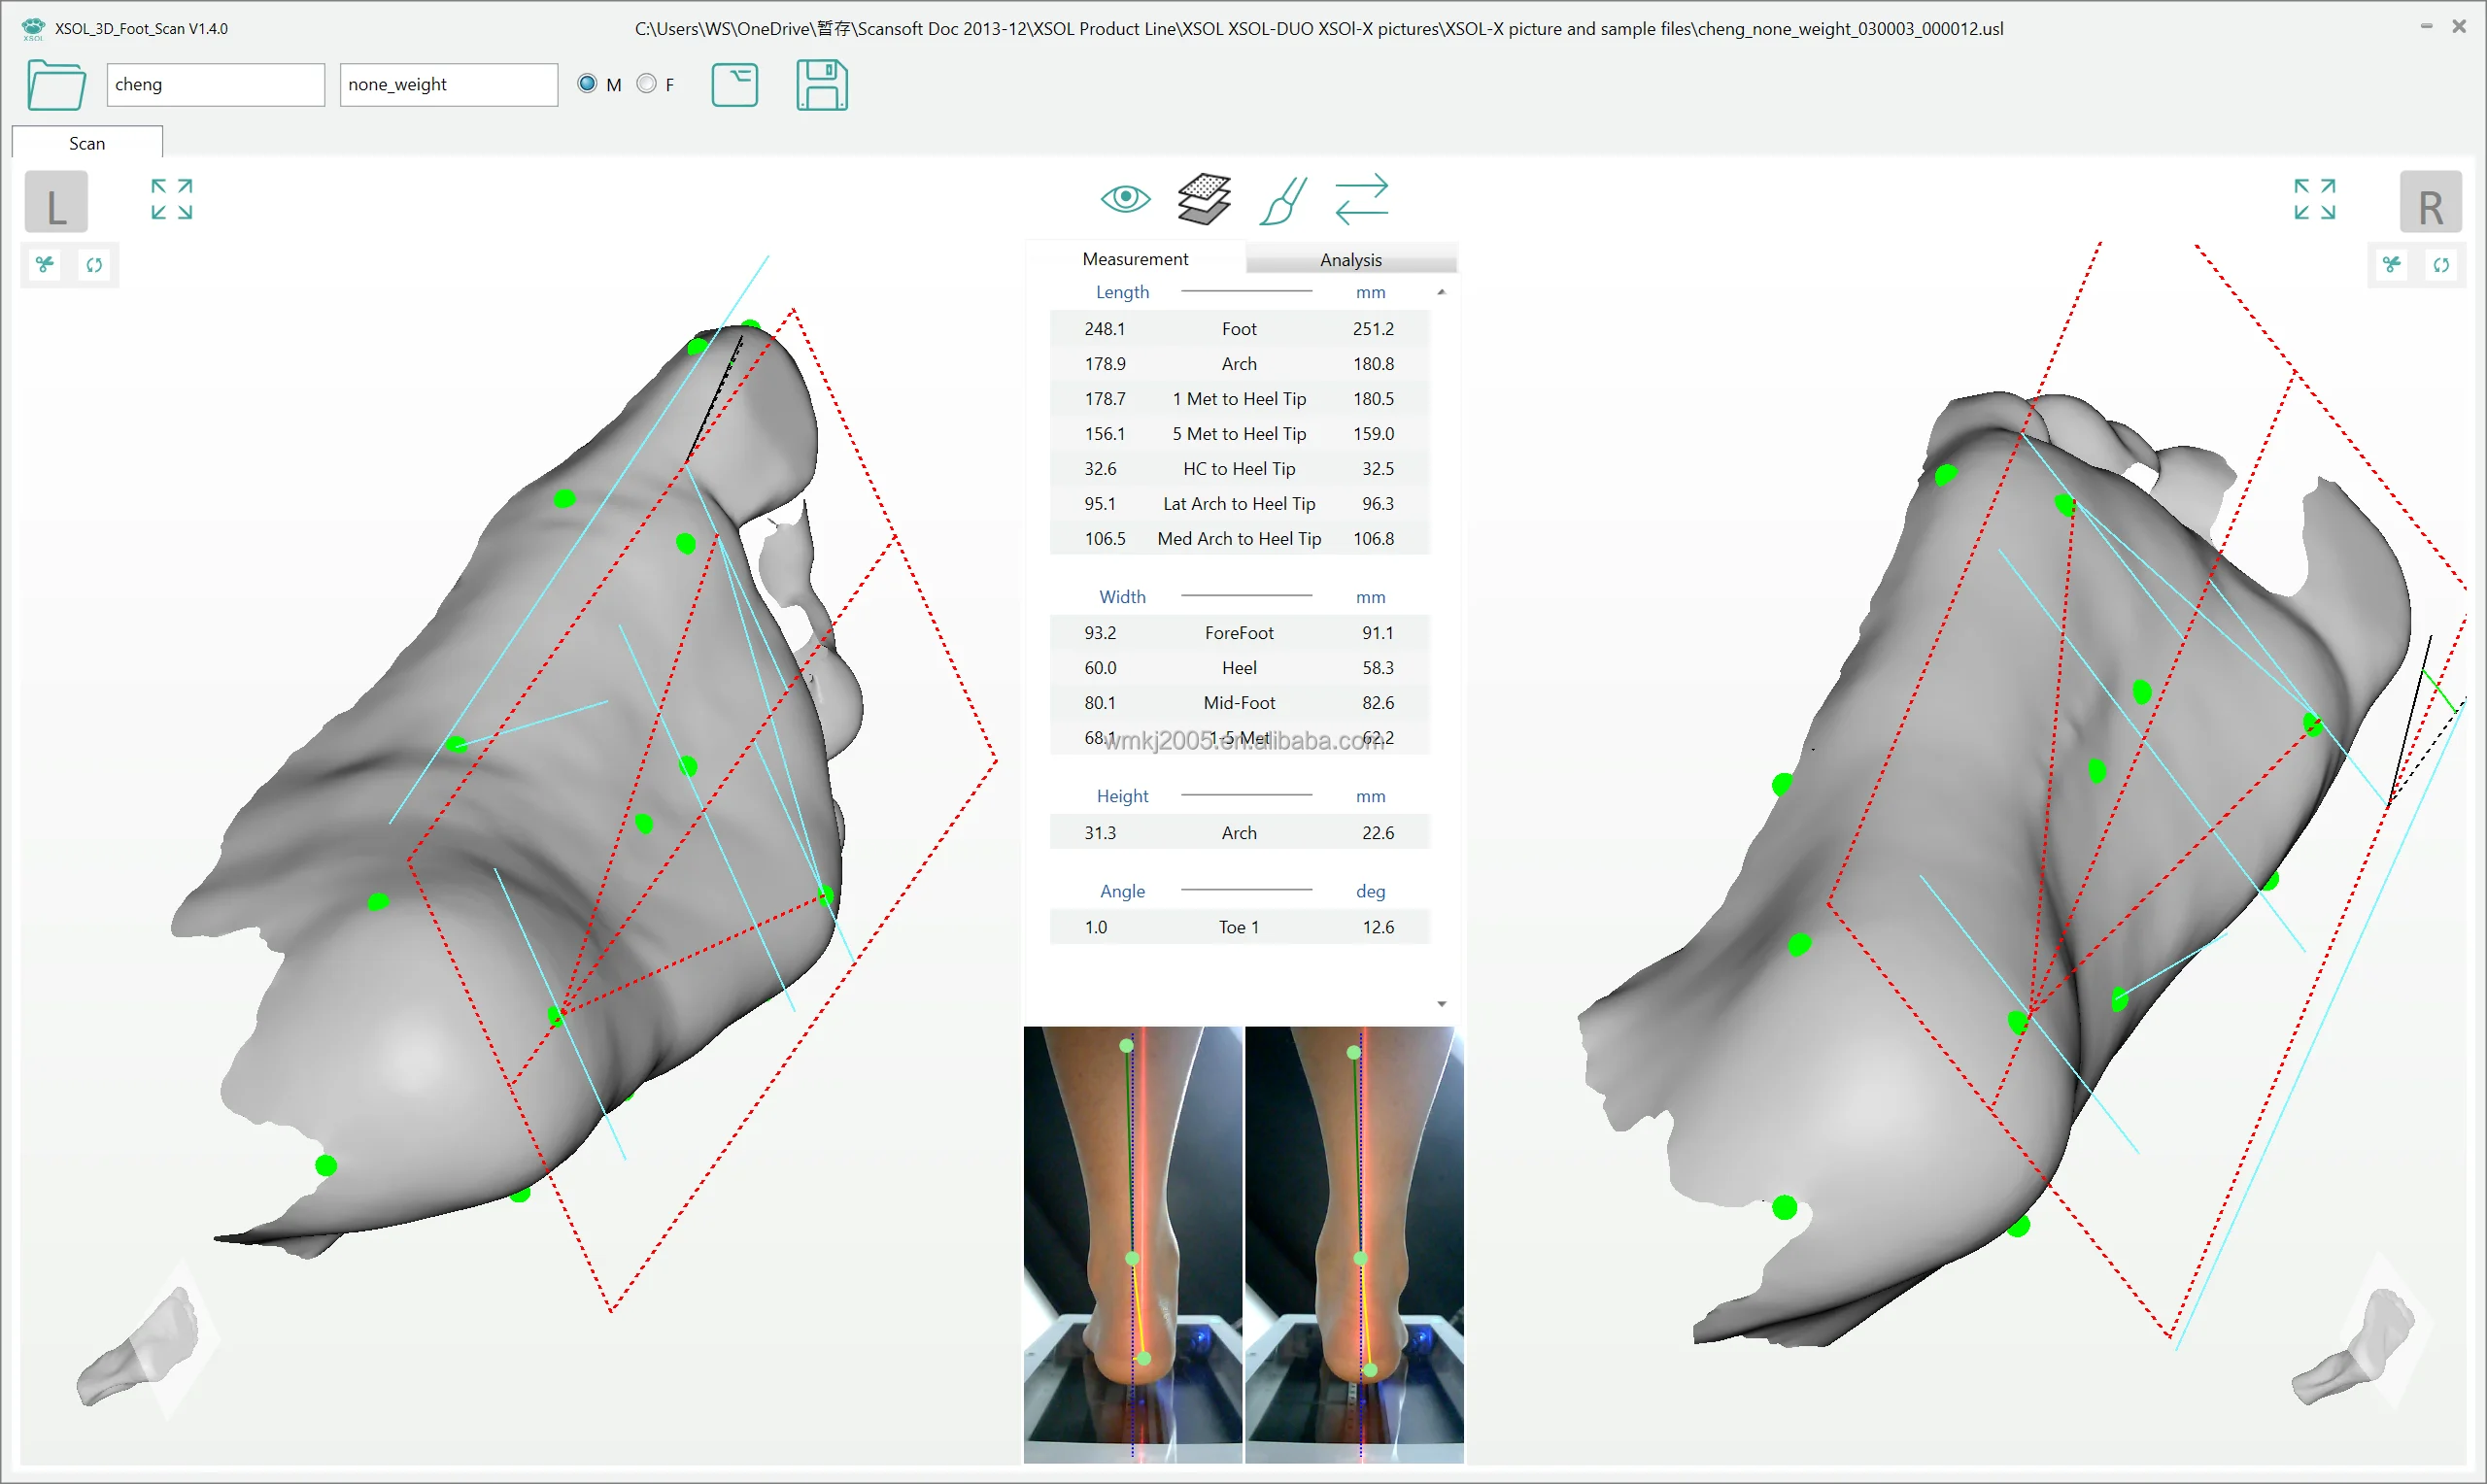Image resolution: width=2487 pixels, height=1484 pixels.
Task: Expand more measurements via bottom down arrow
Action: click(x=1441, y=1002)
